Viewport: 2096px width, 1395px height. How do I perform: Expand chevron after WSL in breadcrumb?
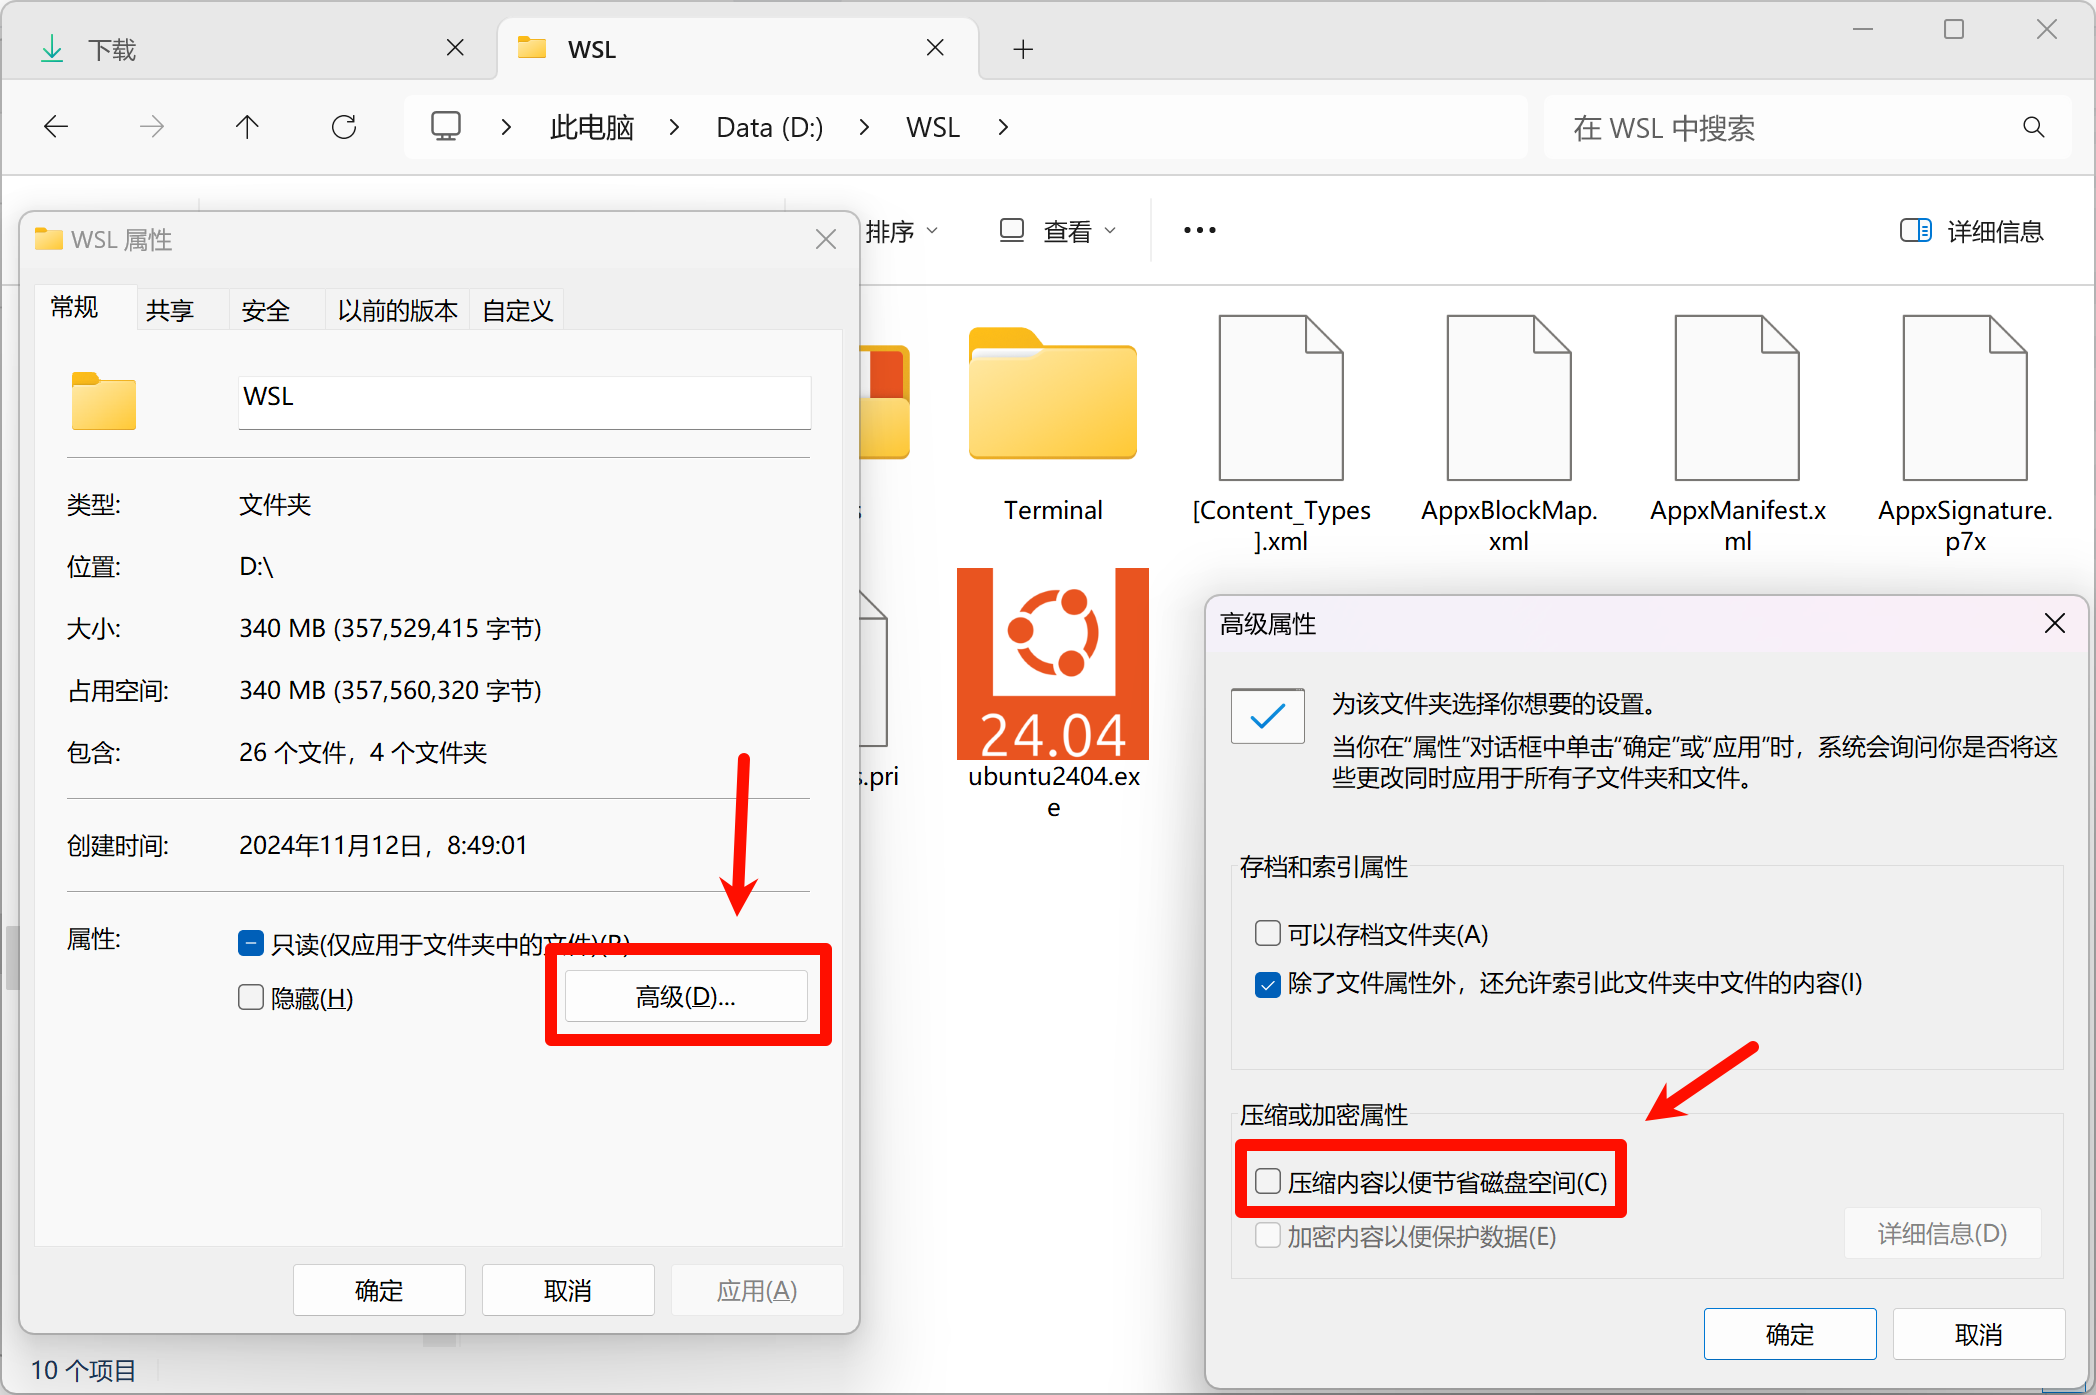1003,128
